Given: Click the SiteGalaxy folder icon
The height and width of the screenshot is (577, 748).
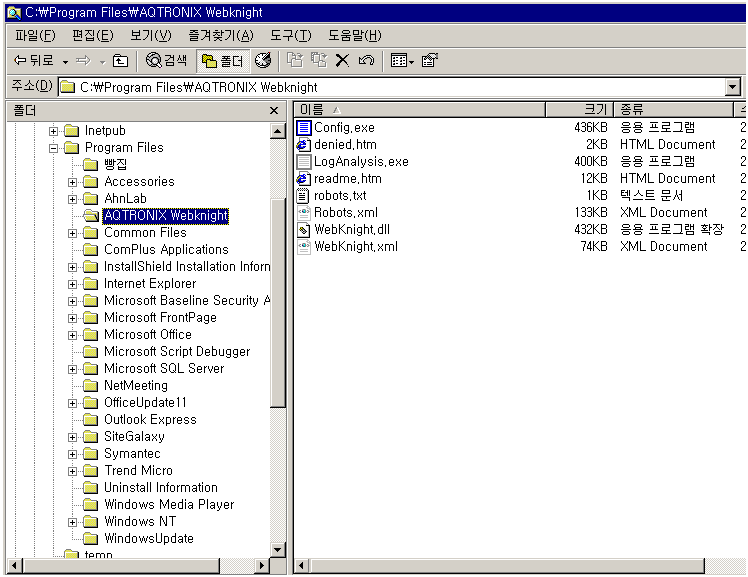Looking at the screenshot, I should coord(90,437).
